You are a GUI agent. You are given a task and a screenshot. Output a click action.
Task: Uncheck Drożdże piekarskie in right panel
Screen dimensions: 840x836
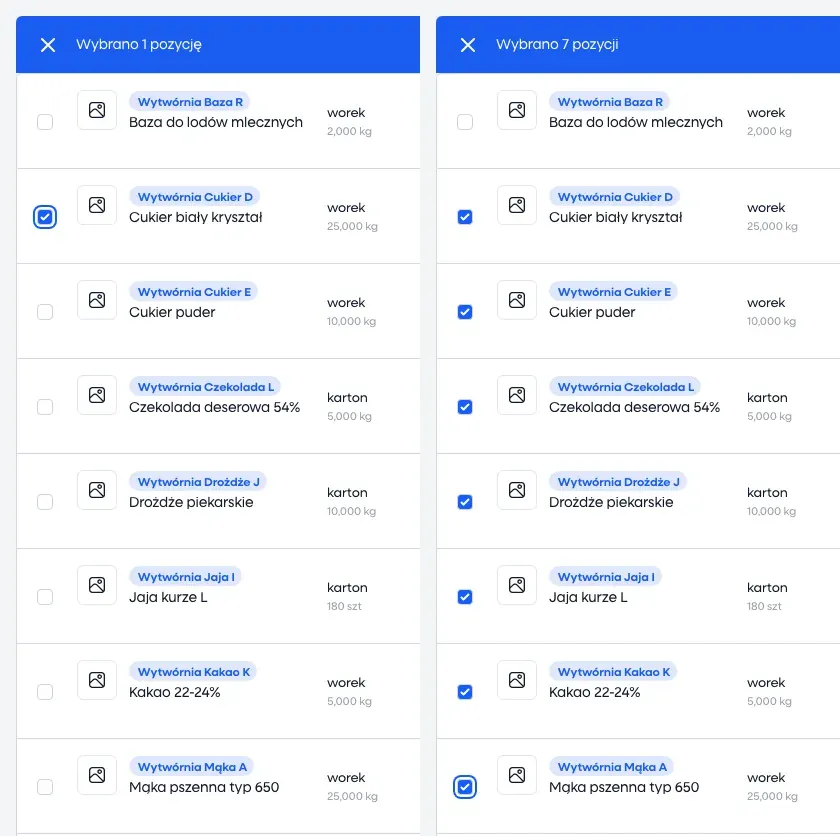465,502
